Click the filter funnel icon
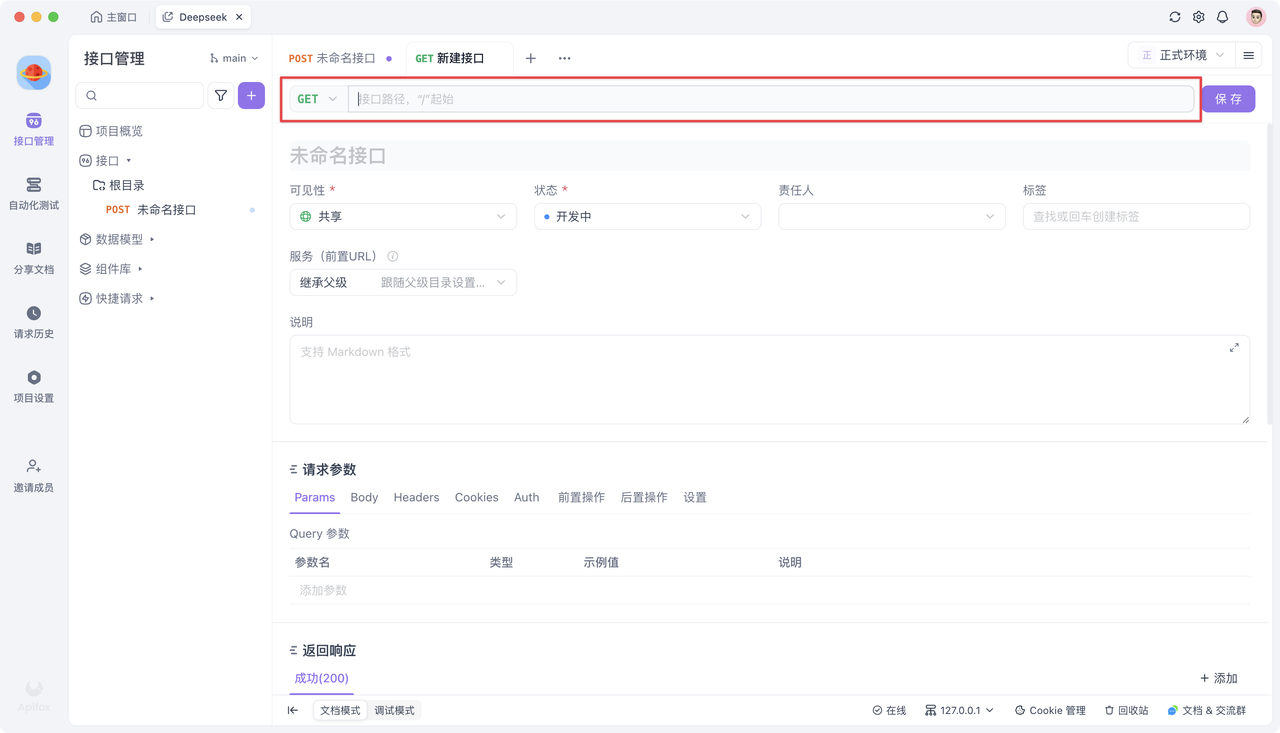This screenshot has height=733, width=1280. [x=221, y=96]
